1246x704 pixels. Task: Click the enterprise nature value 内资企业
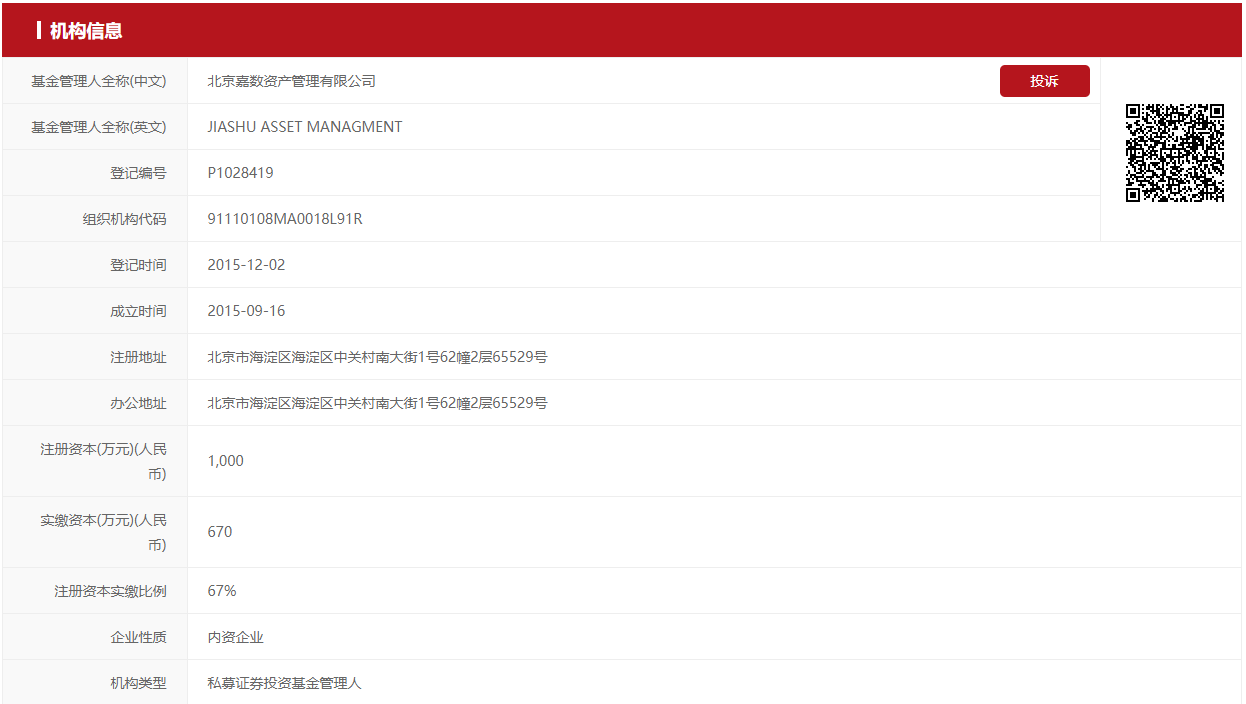click(x=235, y=637)
